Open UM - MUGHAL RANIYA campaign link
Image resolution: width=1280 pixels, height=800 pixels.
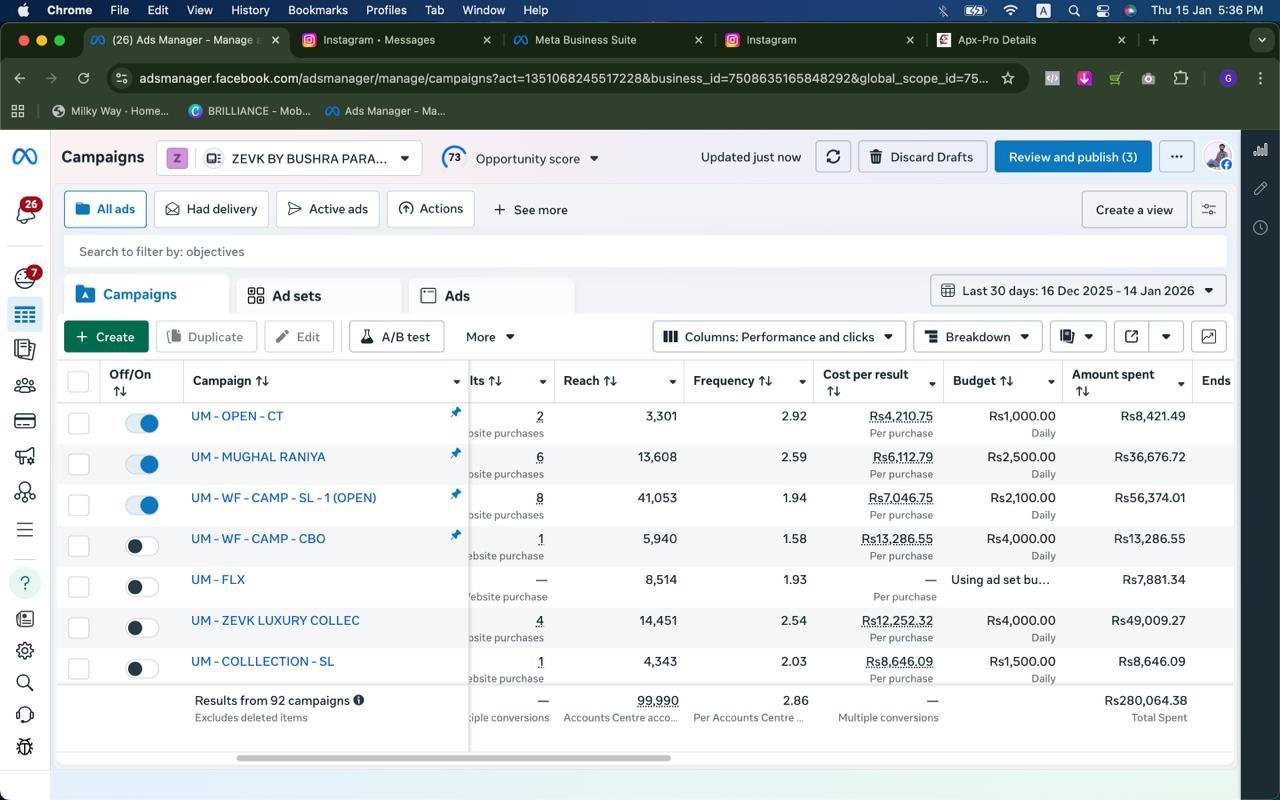pos(258,457)
